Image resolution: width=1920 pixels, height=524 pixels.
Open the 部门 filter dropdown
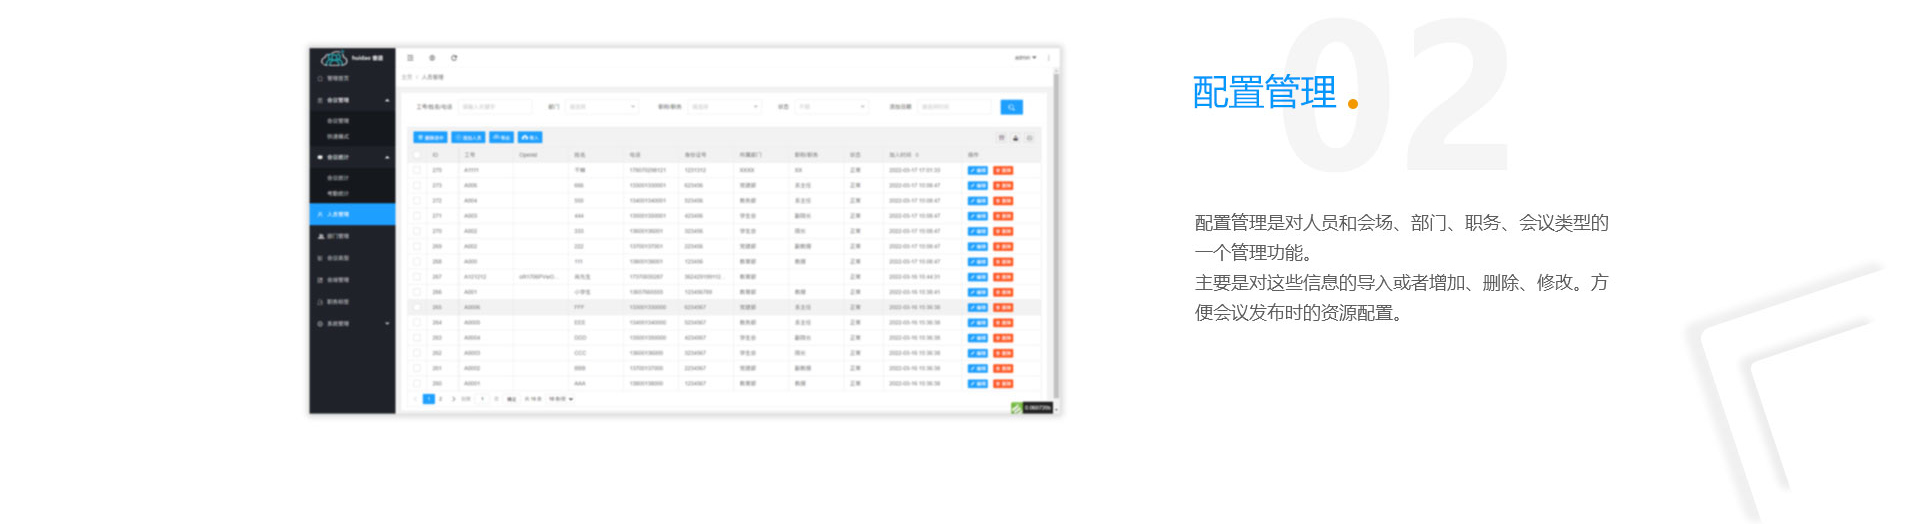pos(602,106)
